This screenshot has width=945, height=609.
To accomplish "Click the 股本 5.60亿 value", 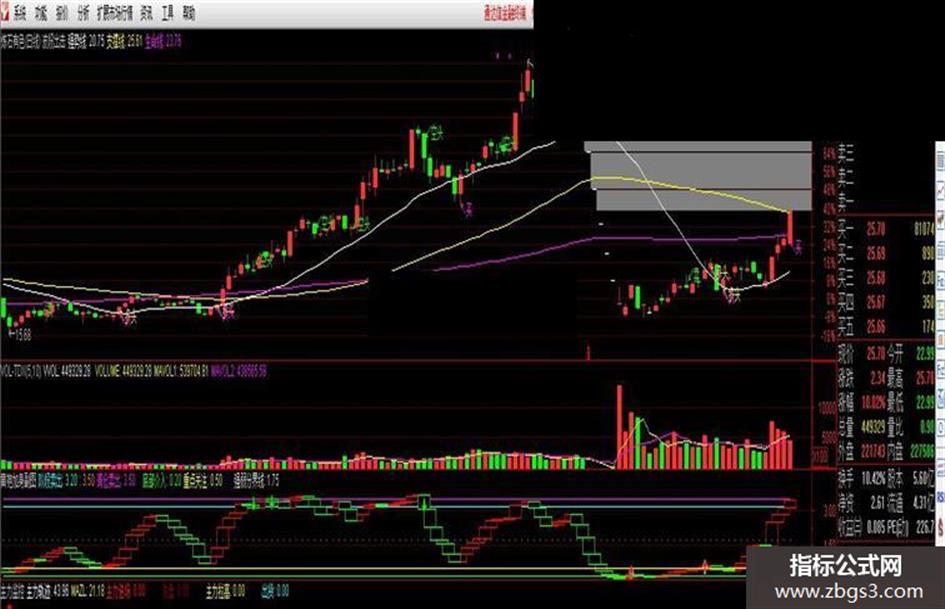I will pos(925,478).
